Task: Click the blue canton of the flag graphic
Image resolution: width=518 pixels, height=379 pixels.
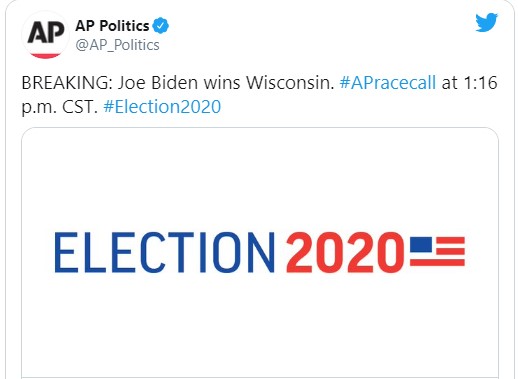Action: click(x=421, y=244)
